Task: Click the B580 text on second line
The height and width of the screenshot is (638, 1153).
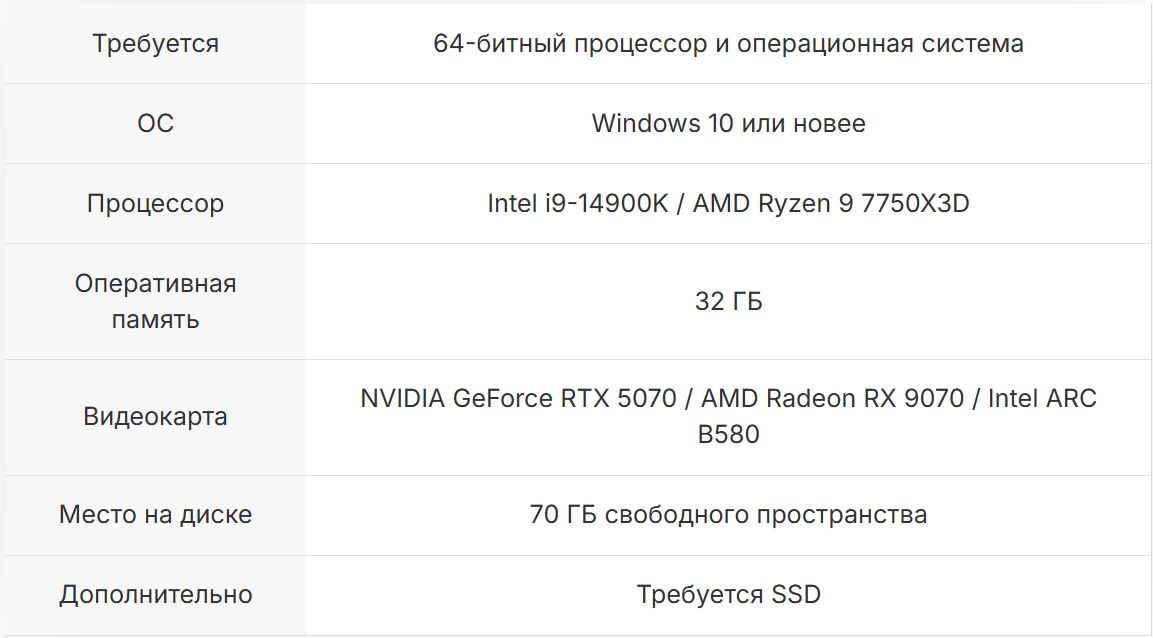Action: pos(728,435)
